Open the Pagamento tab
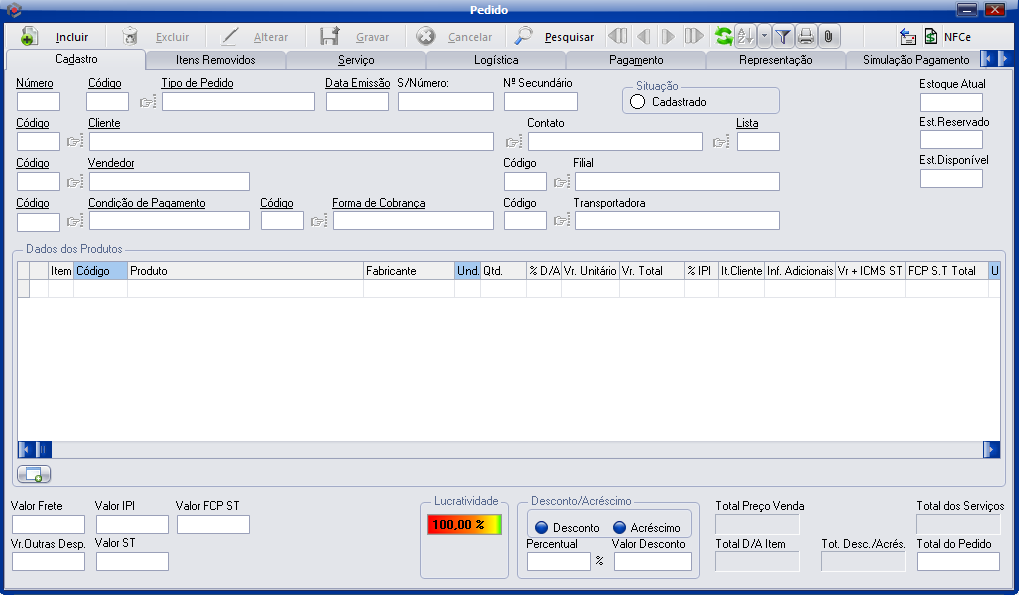Image resolution: width=1019 pixels, height=595 pixels. point(635,60)
